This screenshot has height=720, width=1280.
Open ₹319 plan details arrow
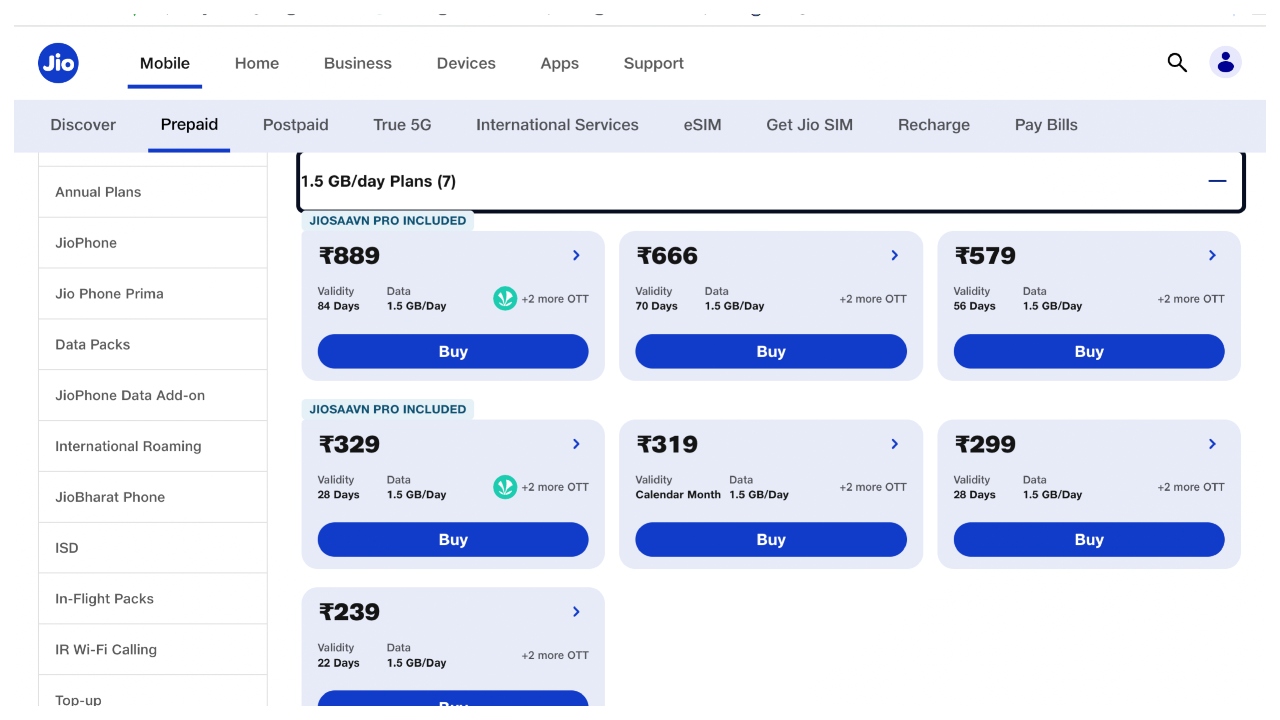894,444
